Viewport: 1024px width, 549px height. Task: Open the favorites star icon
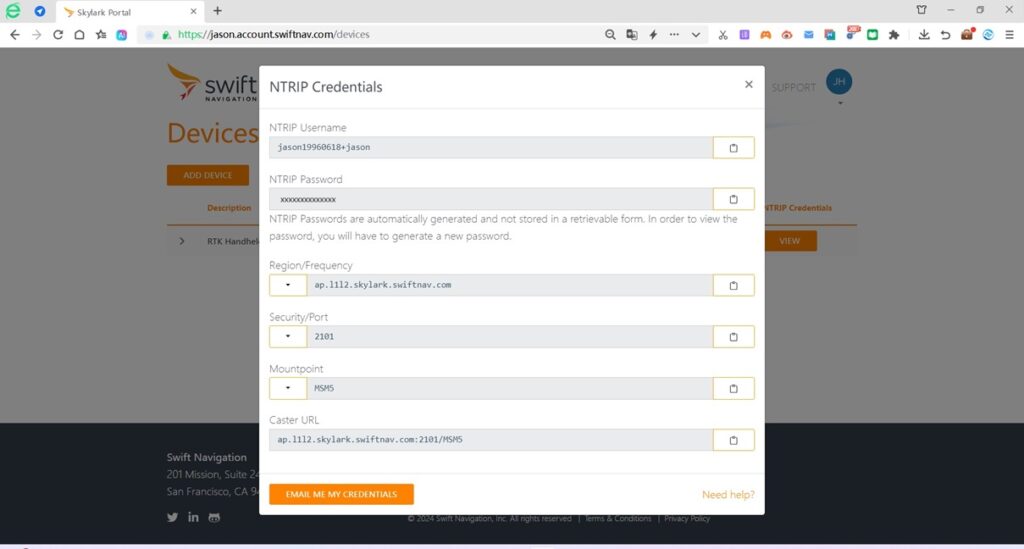(x=101, y=35)
